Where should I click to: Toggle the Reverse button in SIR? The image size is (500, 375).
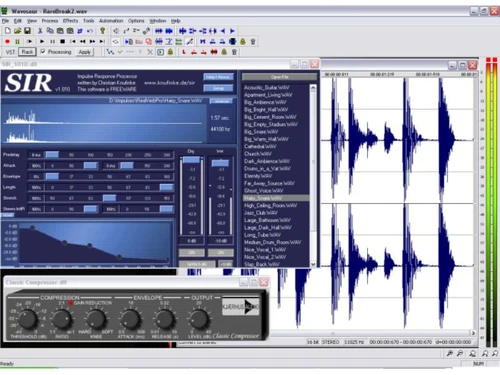221,101
